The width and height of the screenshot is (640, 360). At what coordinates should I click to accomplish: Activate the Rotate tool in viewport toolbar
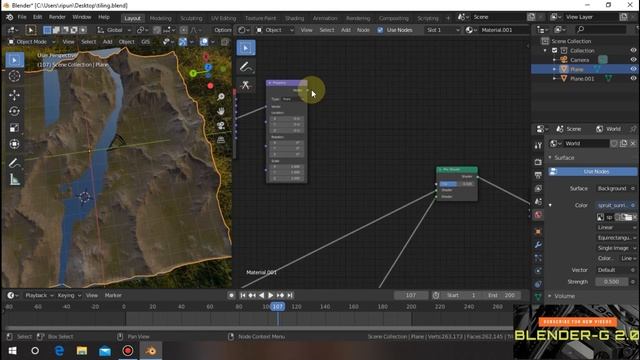tap(14, 111)
